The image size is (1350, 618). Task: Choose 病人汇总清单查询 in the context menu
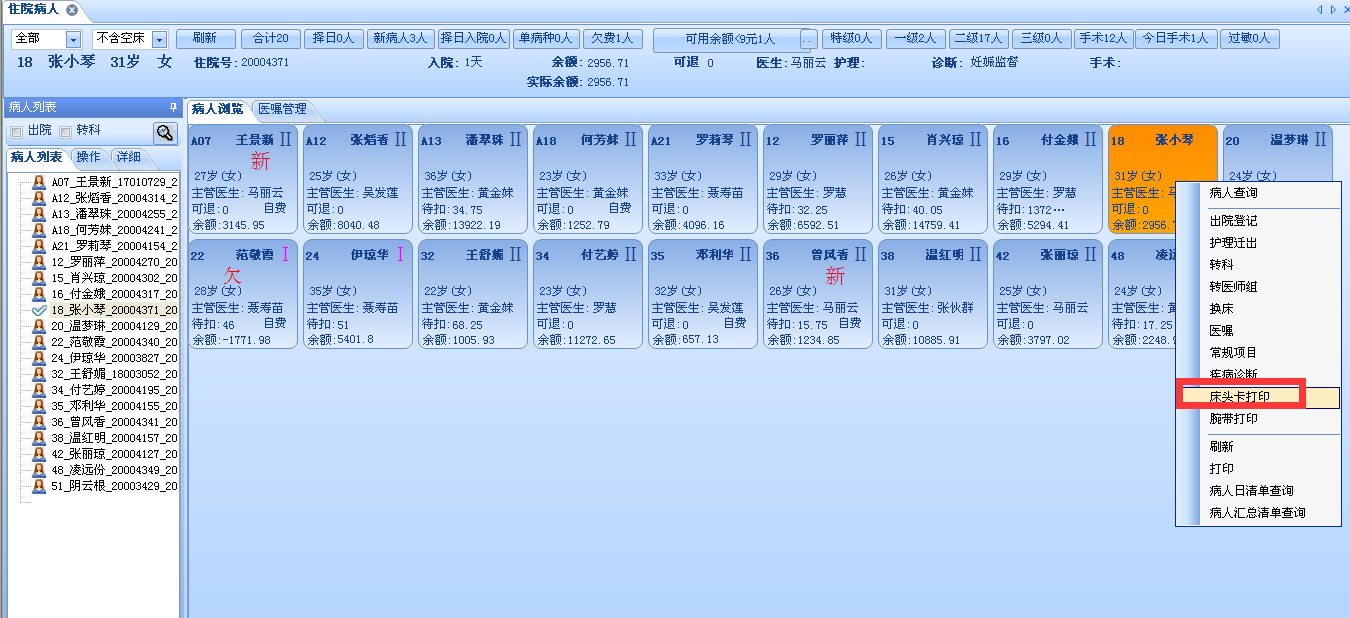(1258, 513)
